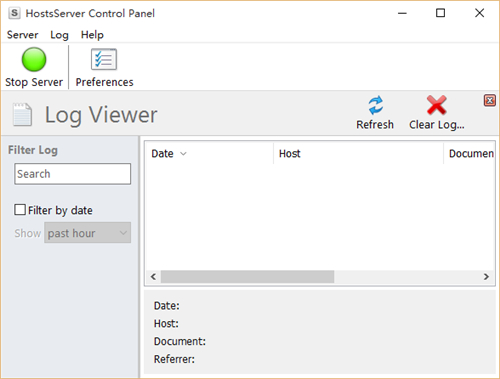500x379 pixels.
Task: Click the HostsServer app icon in the title bar
Action: pyautogui.click(x=14, y=13)
